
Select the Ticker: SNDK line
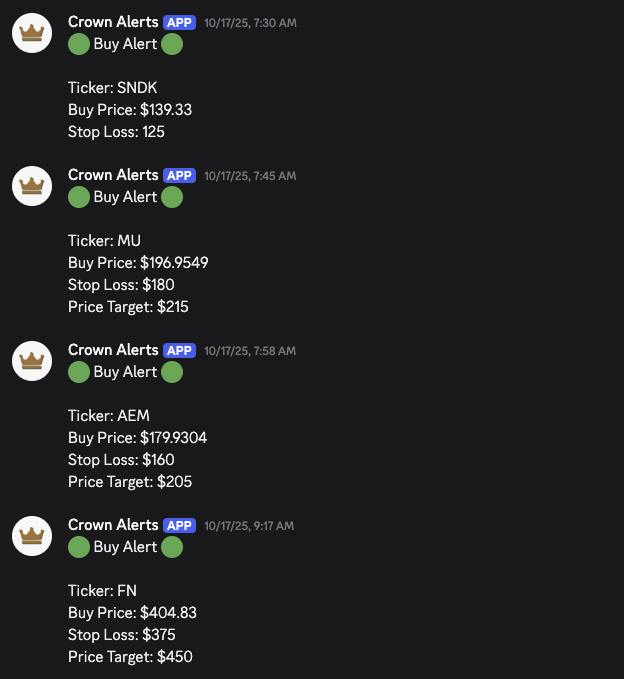[113, 88]
